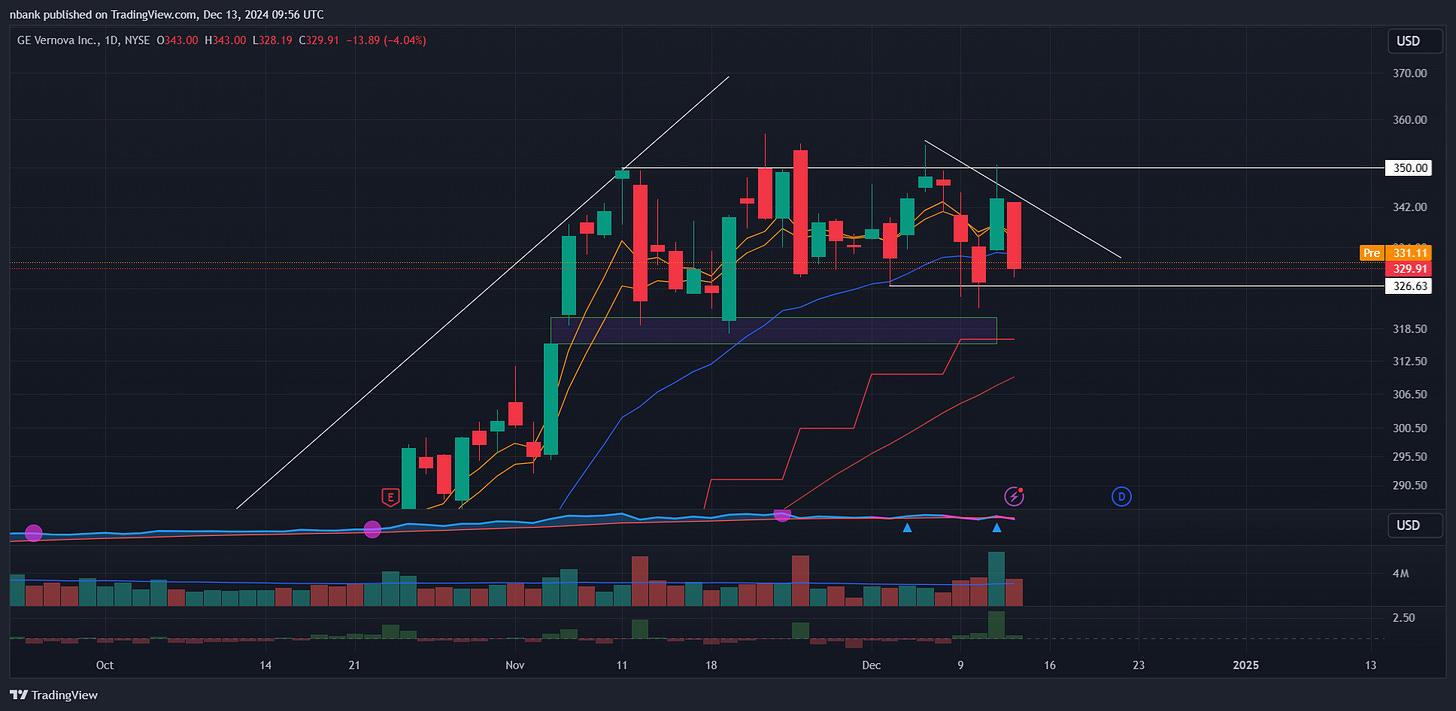Click the '295.50' price scale label
1456x711 pixels.
click(x=1409, y=457)
